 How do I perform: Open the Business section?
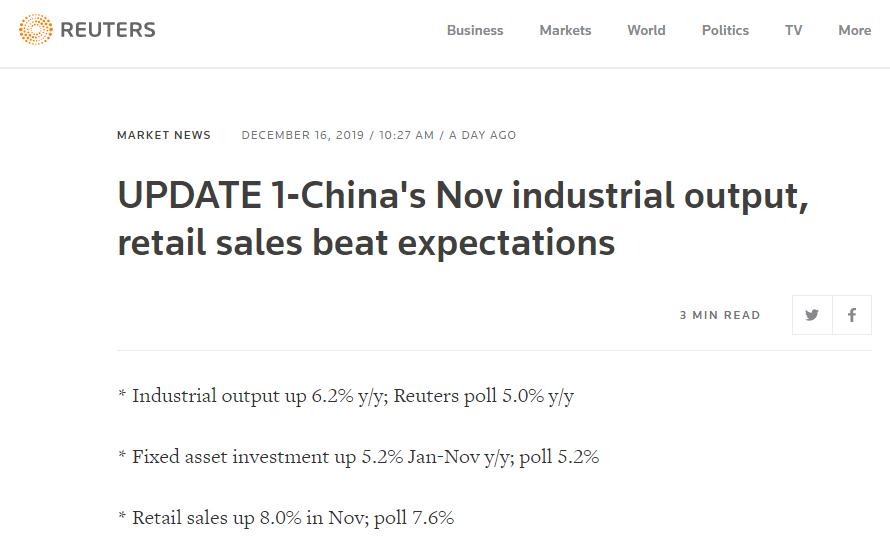pyautogui.click(x=475, y=30)
